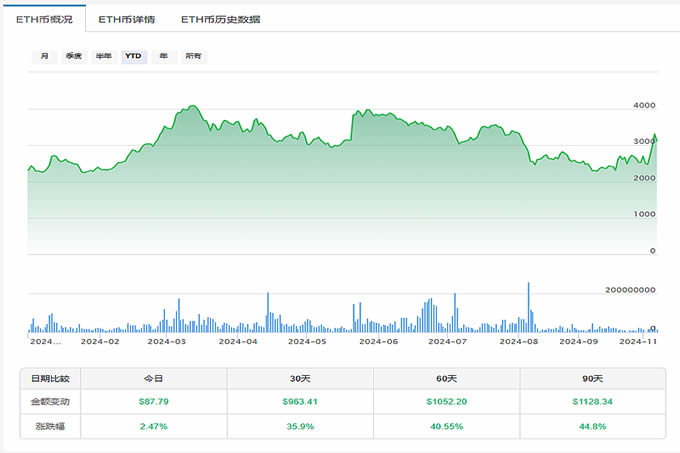Click the YTD range button
Image resolution: width=680 pixels, height=453 pixels.
(133, 57)
